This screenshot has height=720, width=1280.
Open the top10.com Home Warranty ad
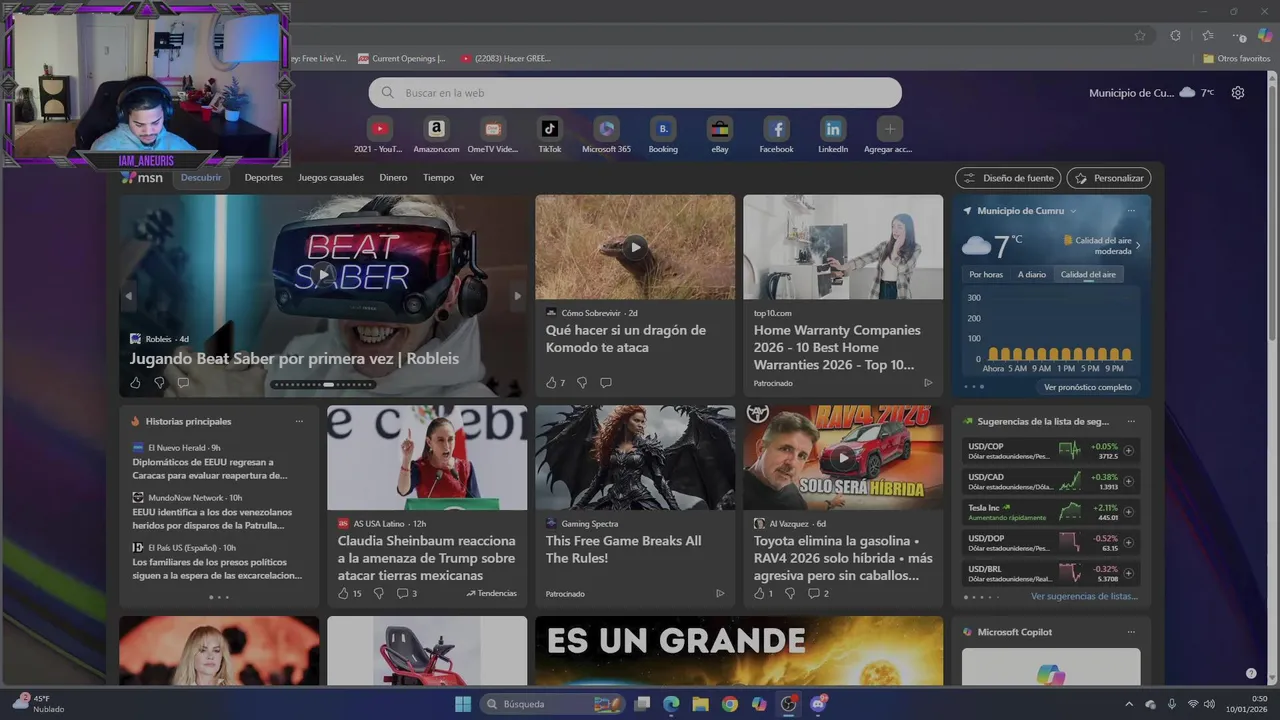coord(843,295)
